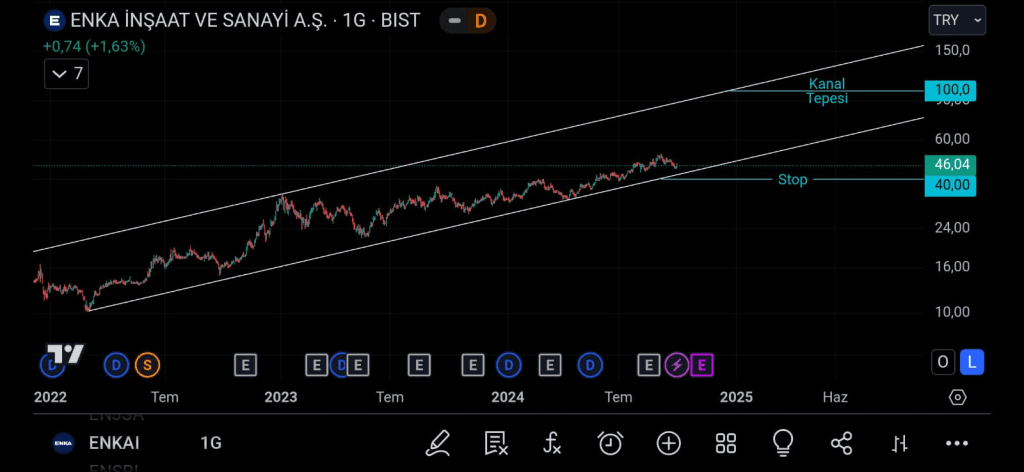Open ideas with the lightbulb icon
Viewport: 1024px width, 472px height.
click(x=782, y=443)
